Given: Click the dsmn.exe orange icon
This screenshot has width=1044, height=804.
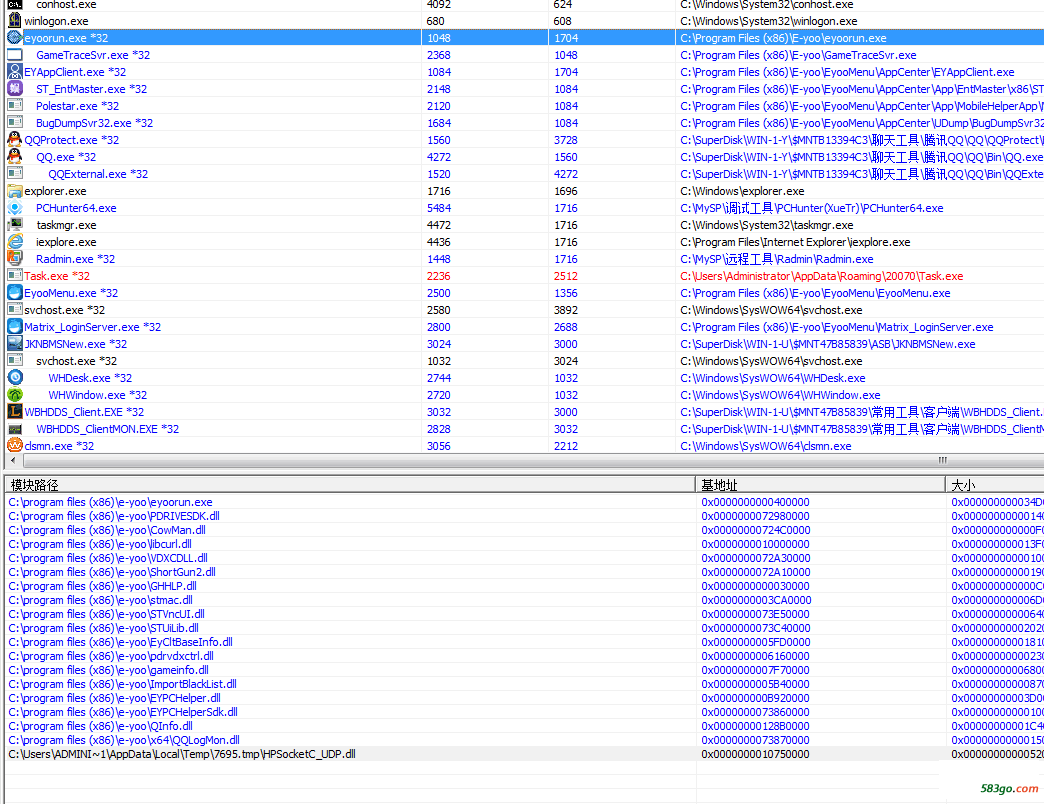Looking at the screenshot, I should 15,446.
